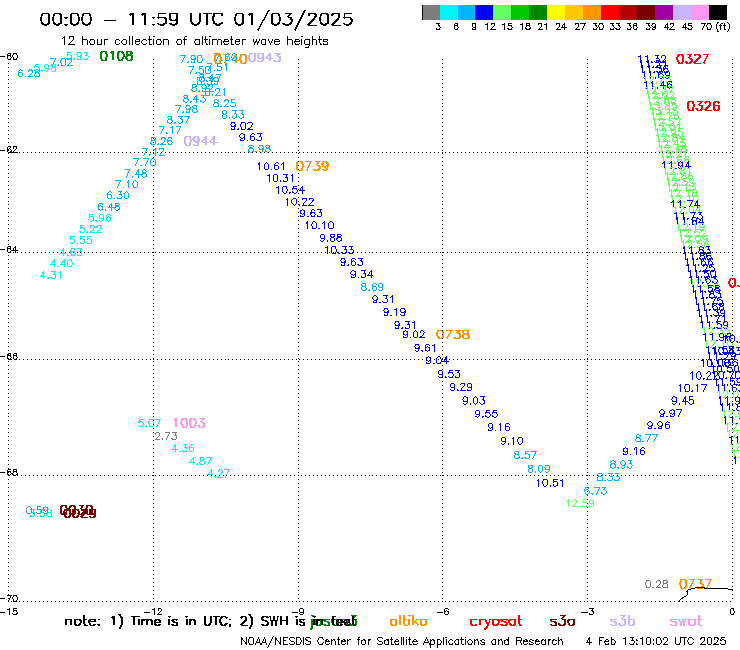Screen dimensions: 740x650
Task: Click the green time label 0108
Action: click(117, 56)
